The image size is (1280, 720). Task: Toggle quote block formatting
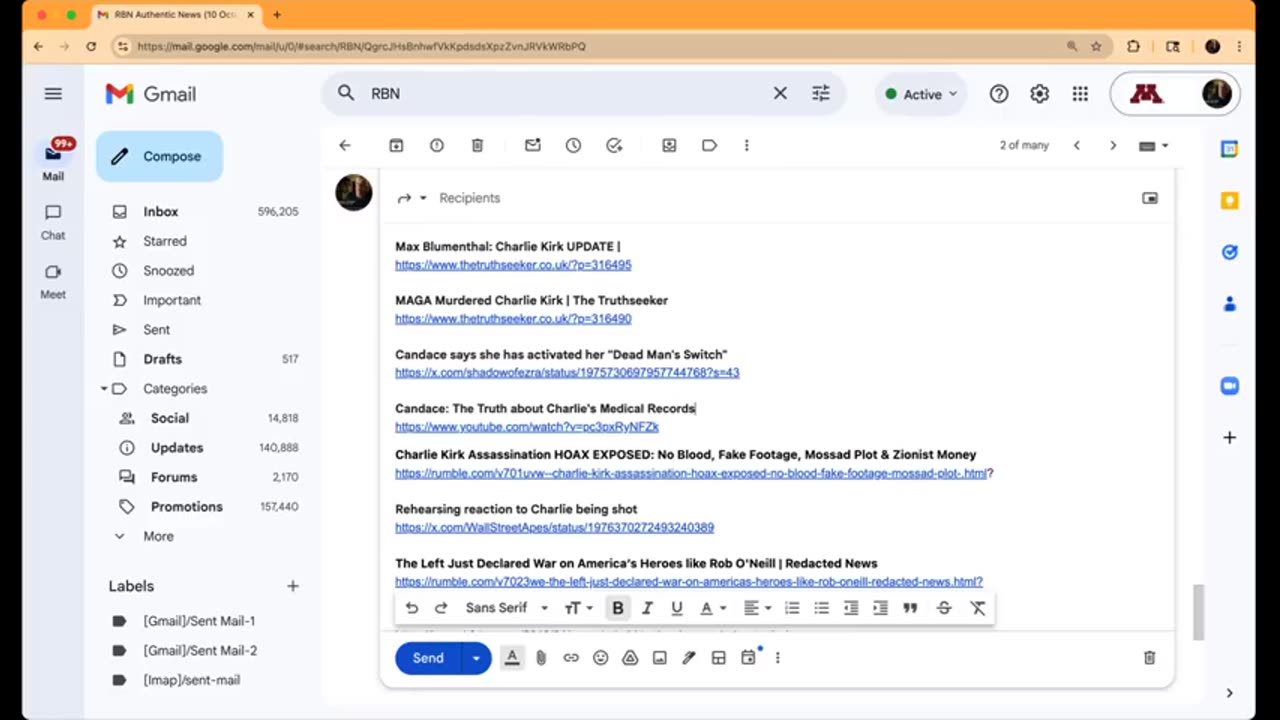[910, 608]
